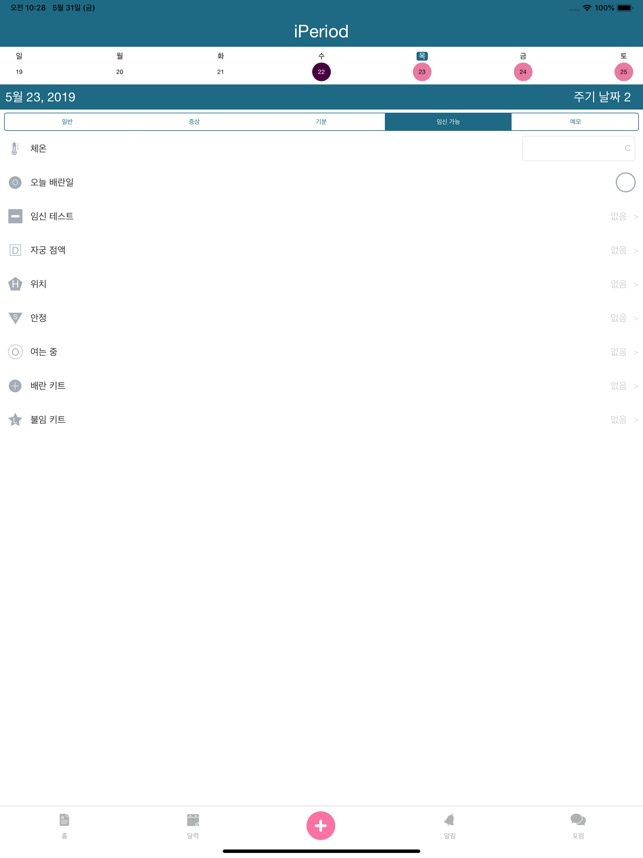Expand the 위치 row options

pos(623,284)
